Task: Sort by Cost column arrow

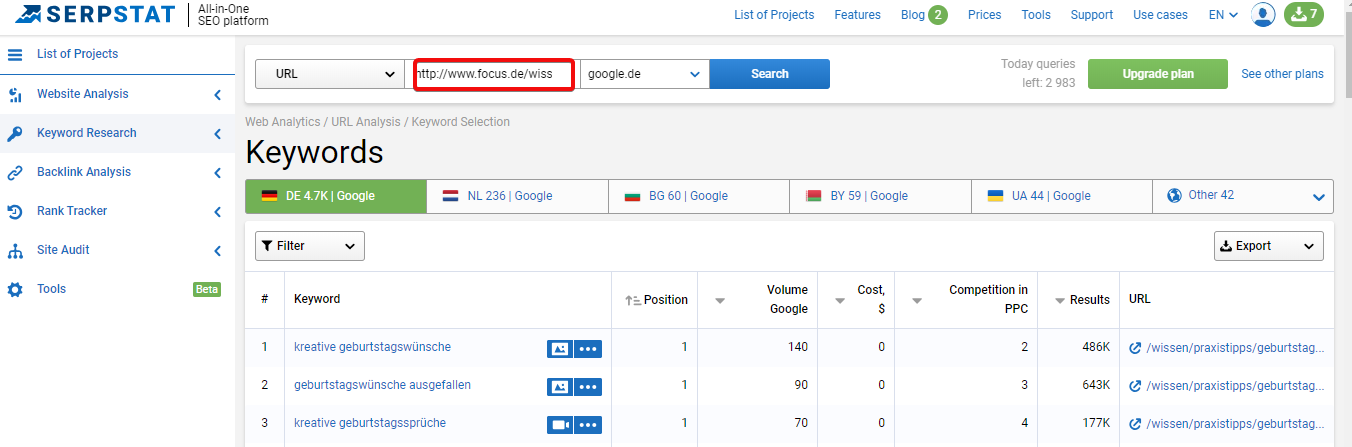Action: [841, 300]
